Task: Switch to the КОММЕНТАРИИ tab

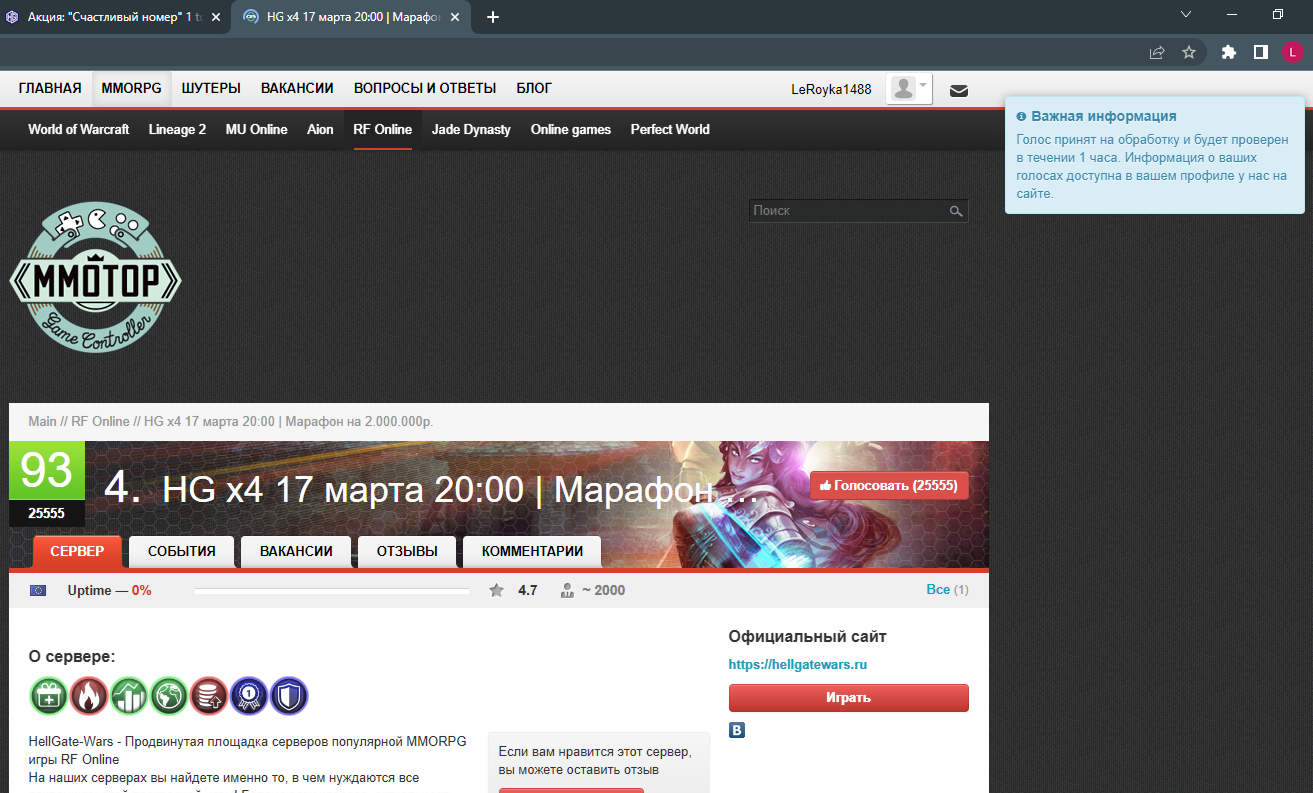Action: tap(532, 551)
